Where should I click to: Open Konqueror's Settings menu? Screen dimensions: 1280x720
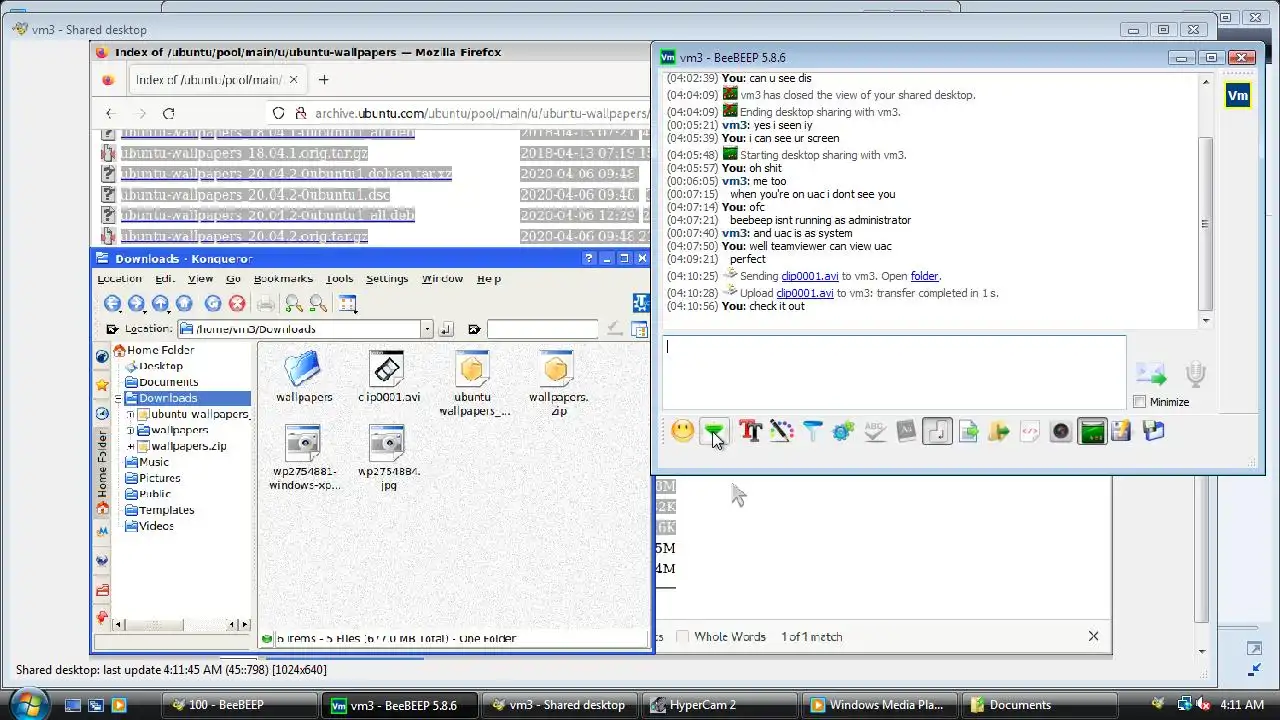coord(387,279)
